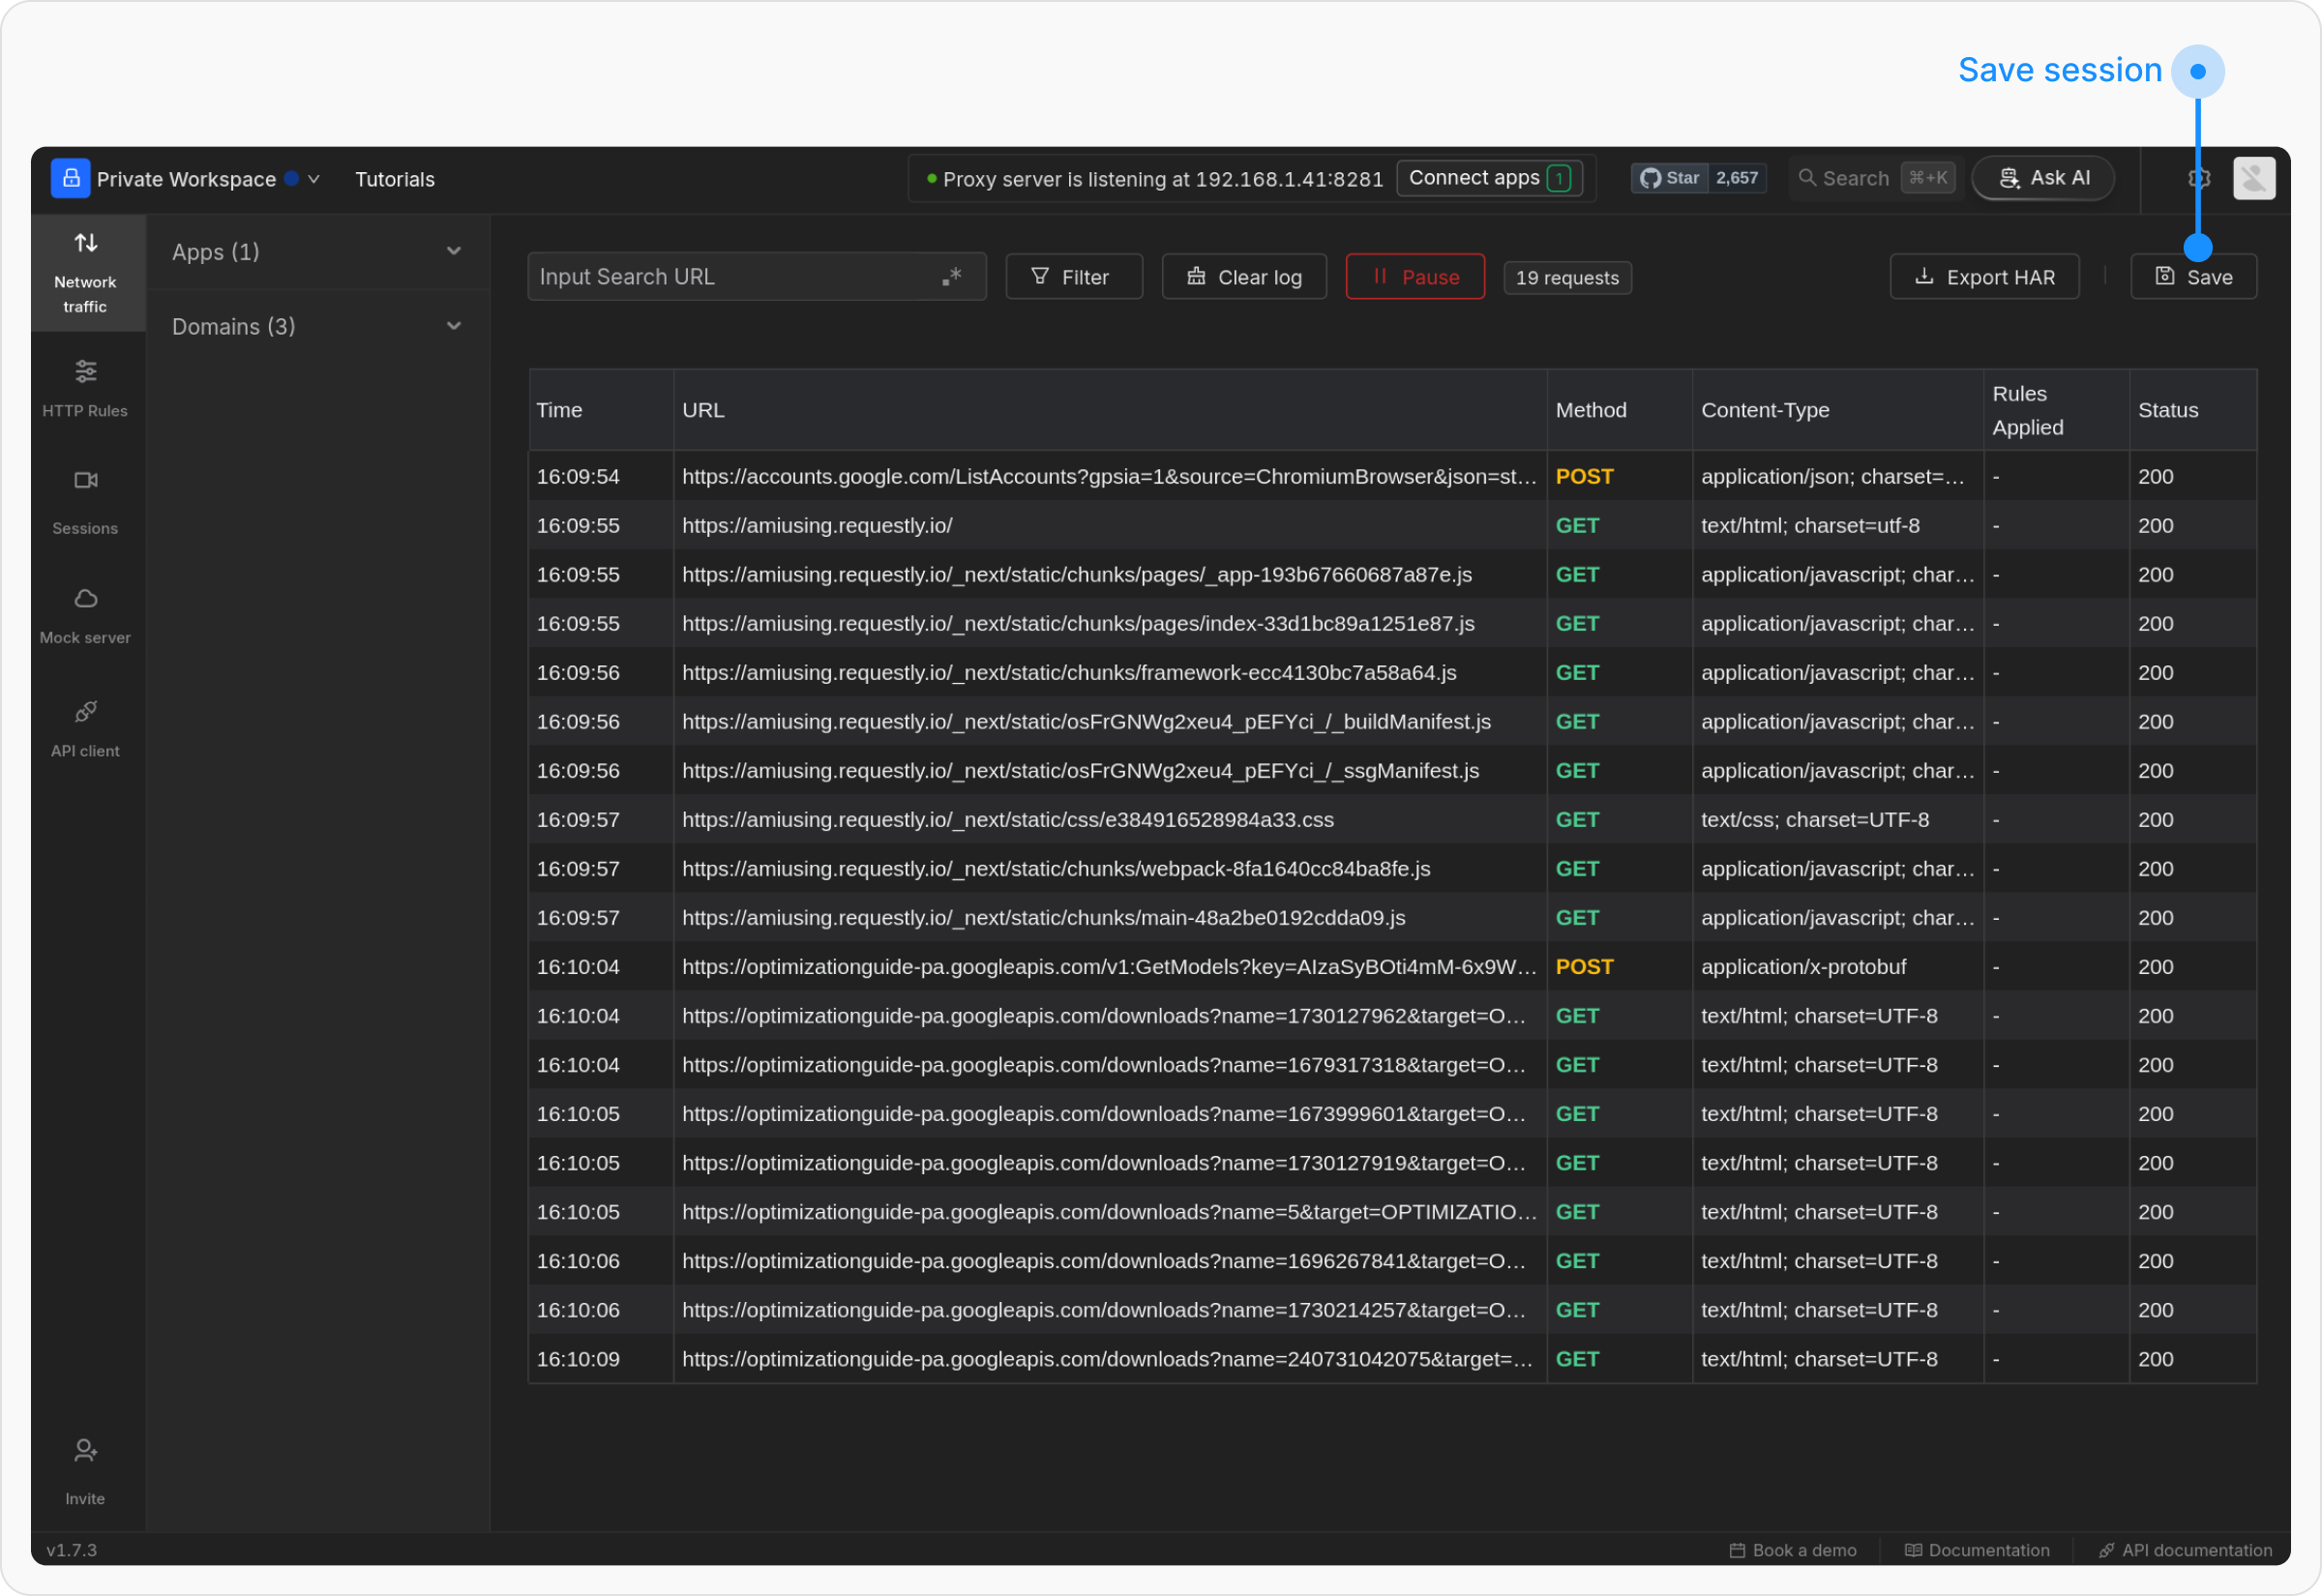The height and width of the screenshot is (1596, 2322).
Task: Click Export HAR button
Action: 1984,277
